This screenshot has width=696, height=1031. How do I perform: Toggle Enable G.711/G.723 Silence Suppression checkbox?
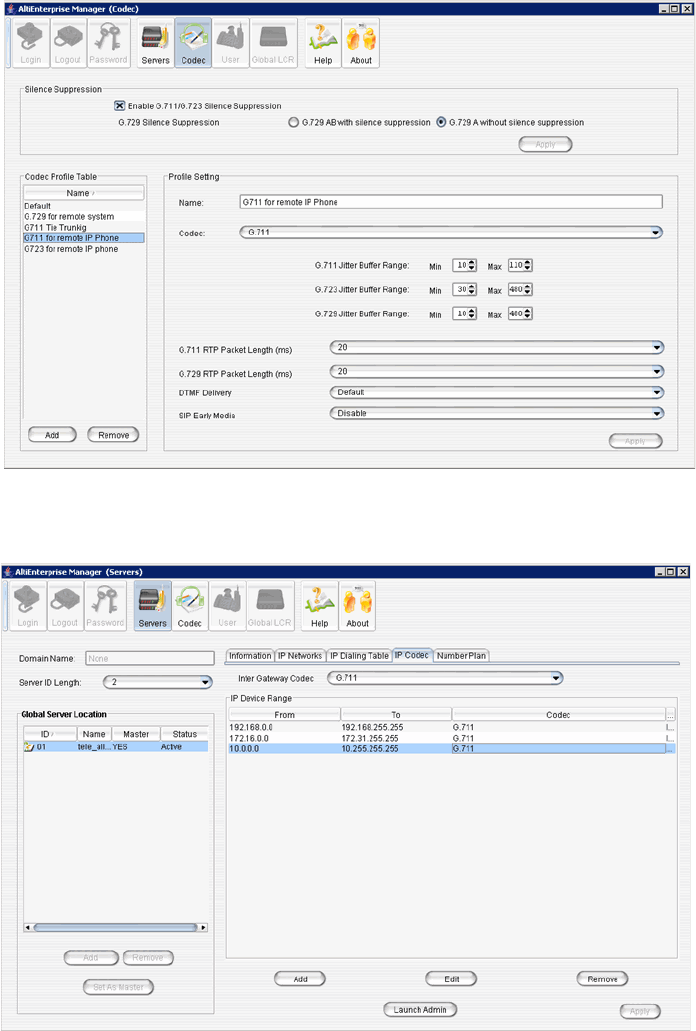(x=120, y=105)
